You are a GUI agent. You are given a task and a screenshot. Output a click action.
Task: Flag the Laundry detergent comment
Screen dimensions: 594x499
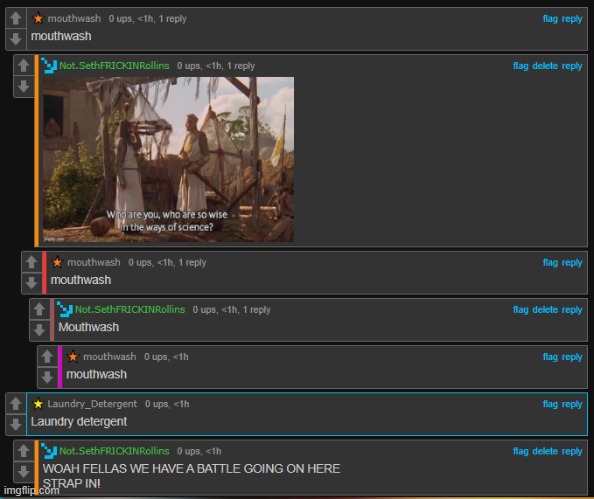tap(550, 404)
